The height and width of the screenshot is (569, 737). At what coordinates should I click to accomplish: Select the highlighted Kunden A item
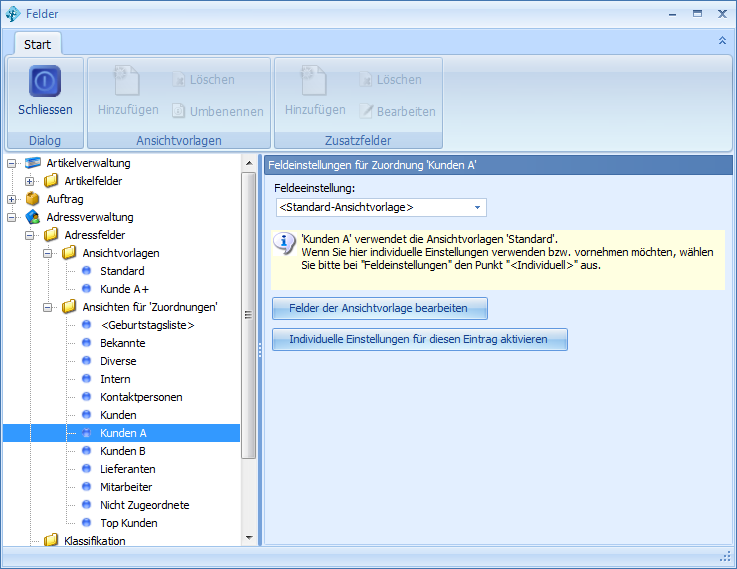(x=121, y=433)
